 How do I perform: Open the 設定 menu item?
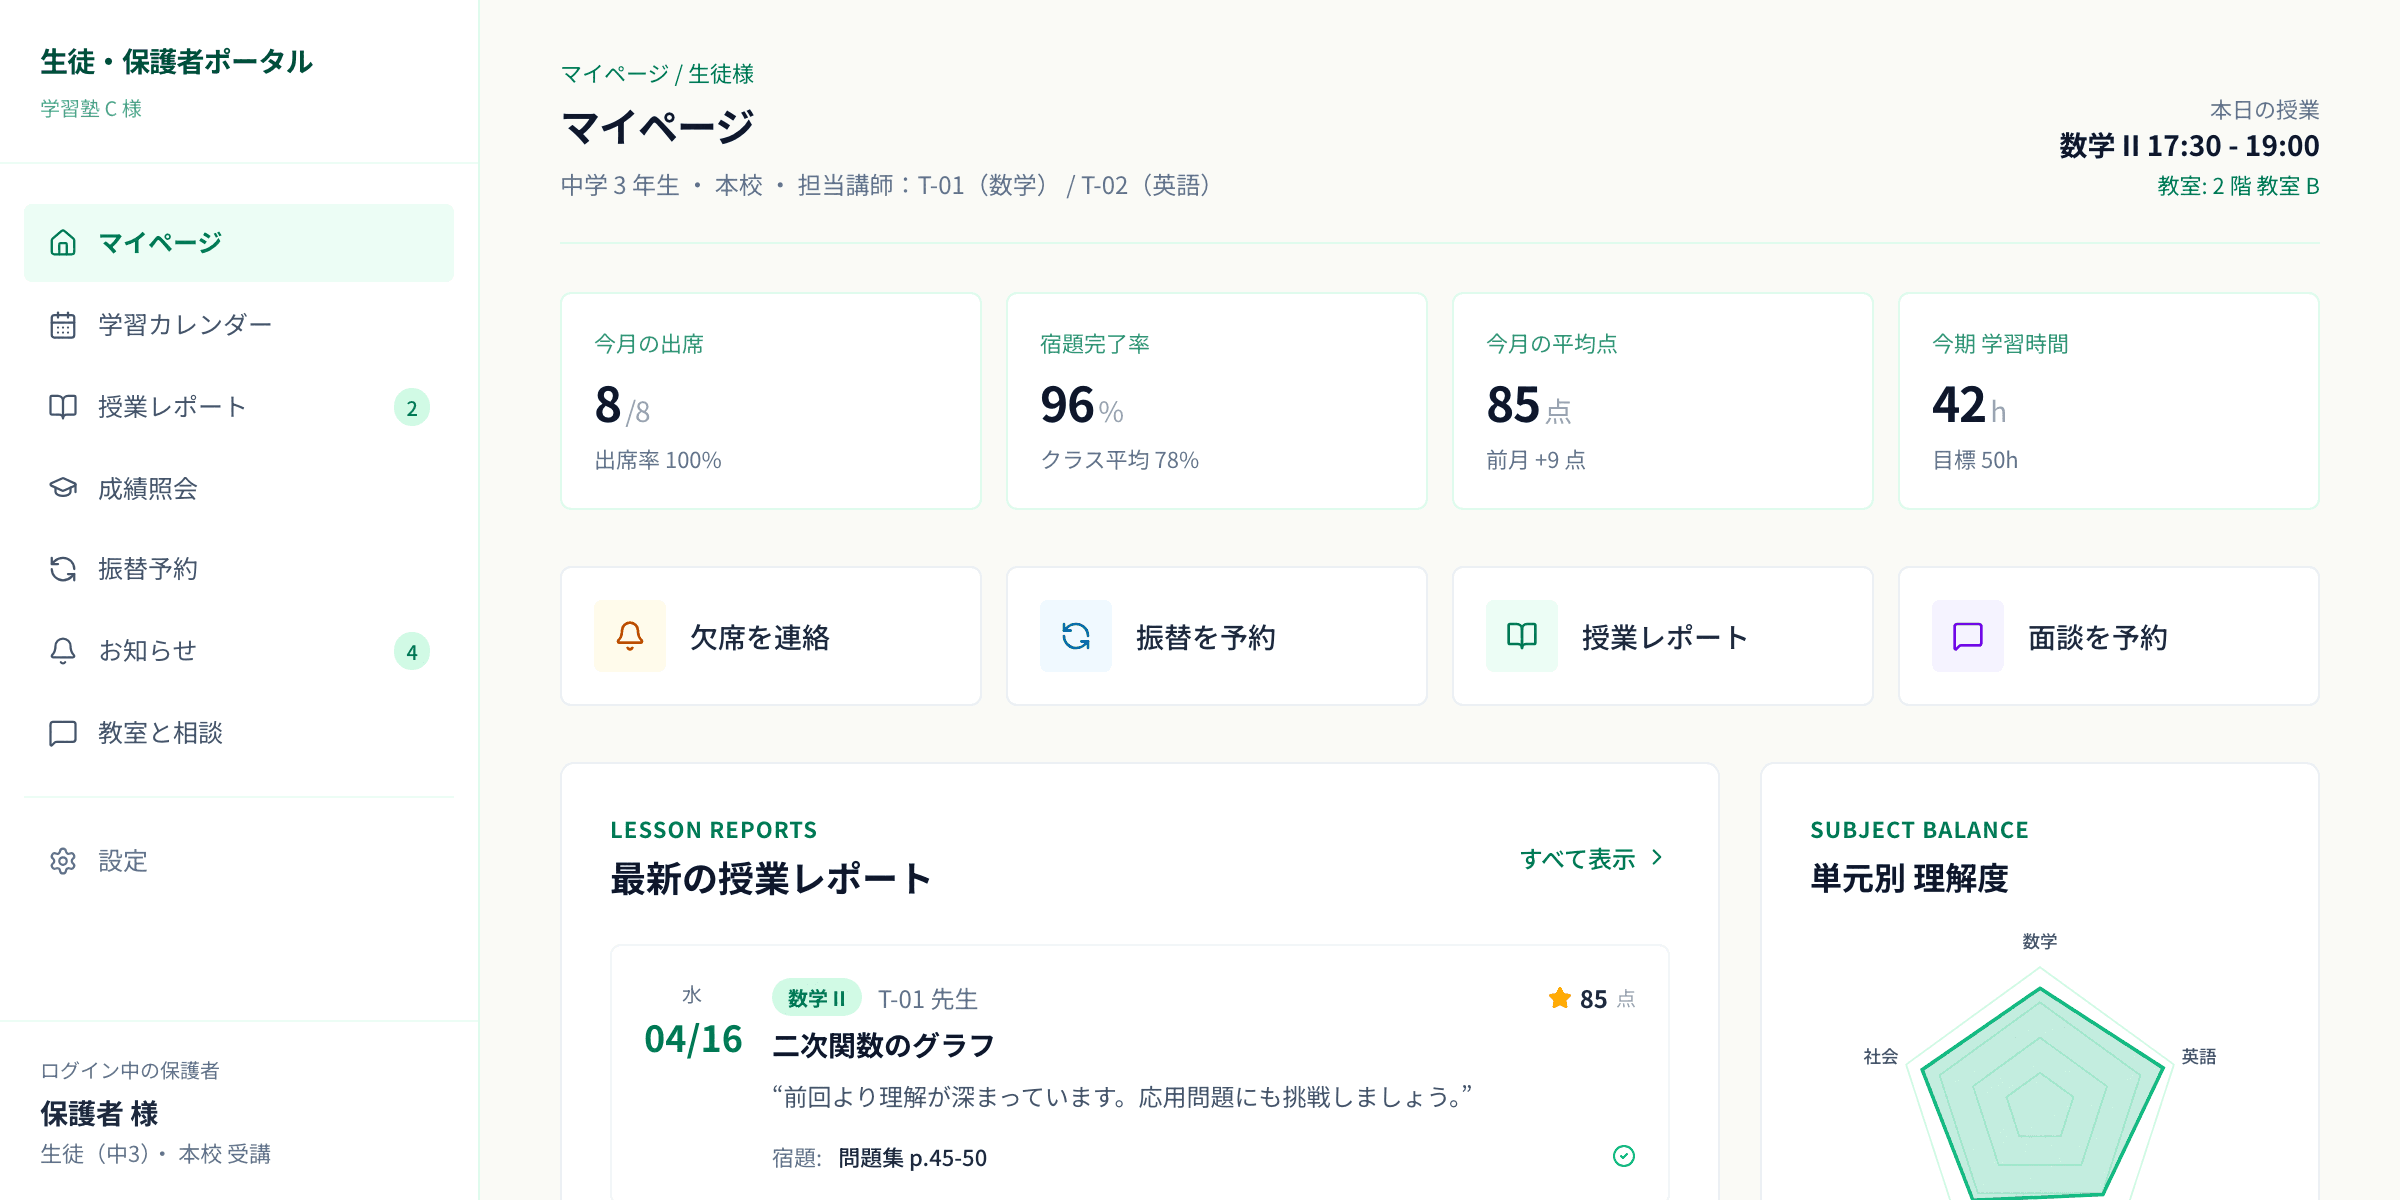tap(122, 861)
